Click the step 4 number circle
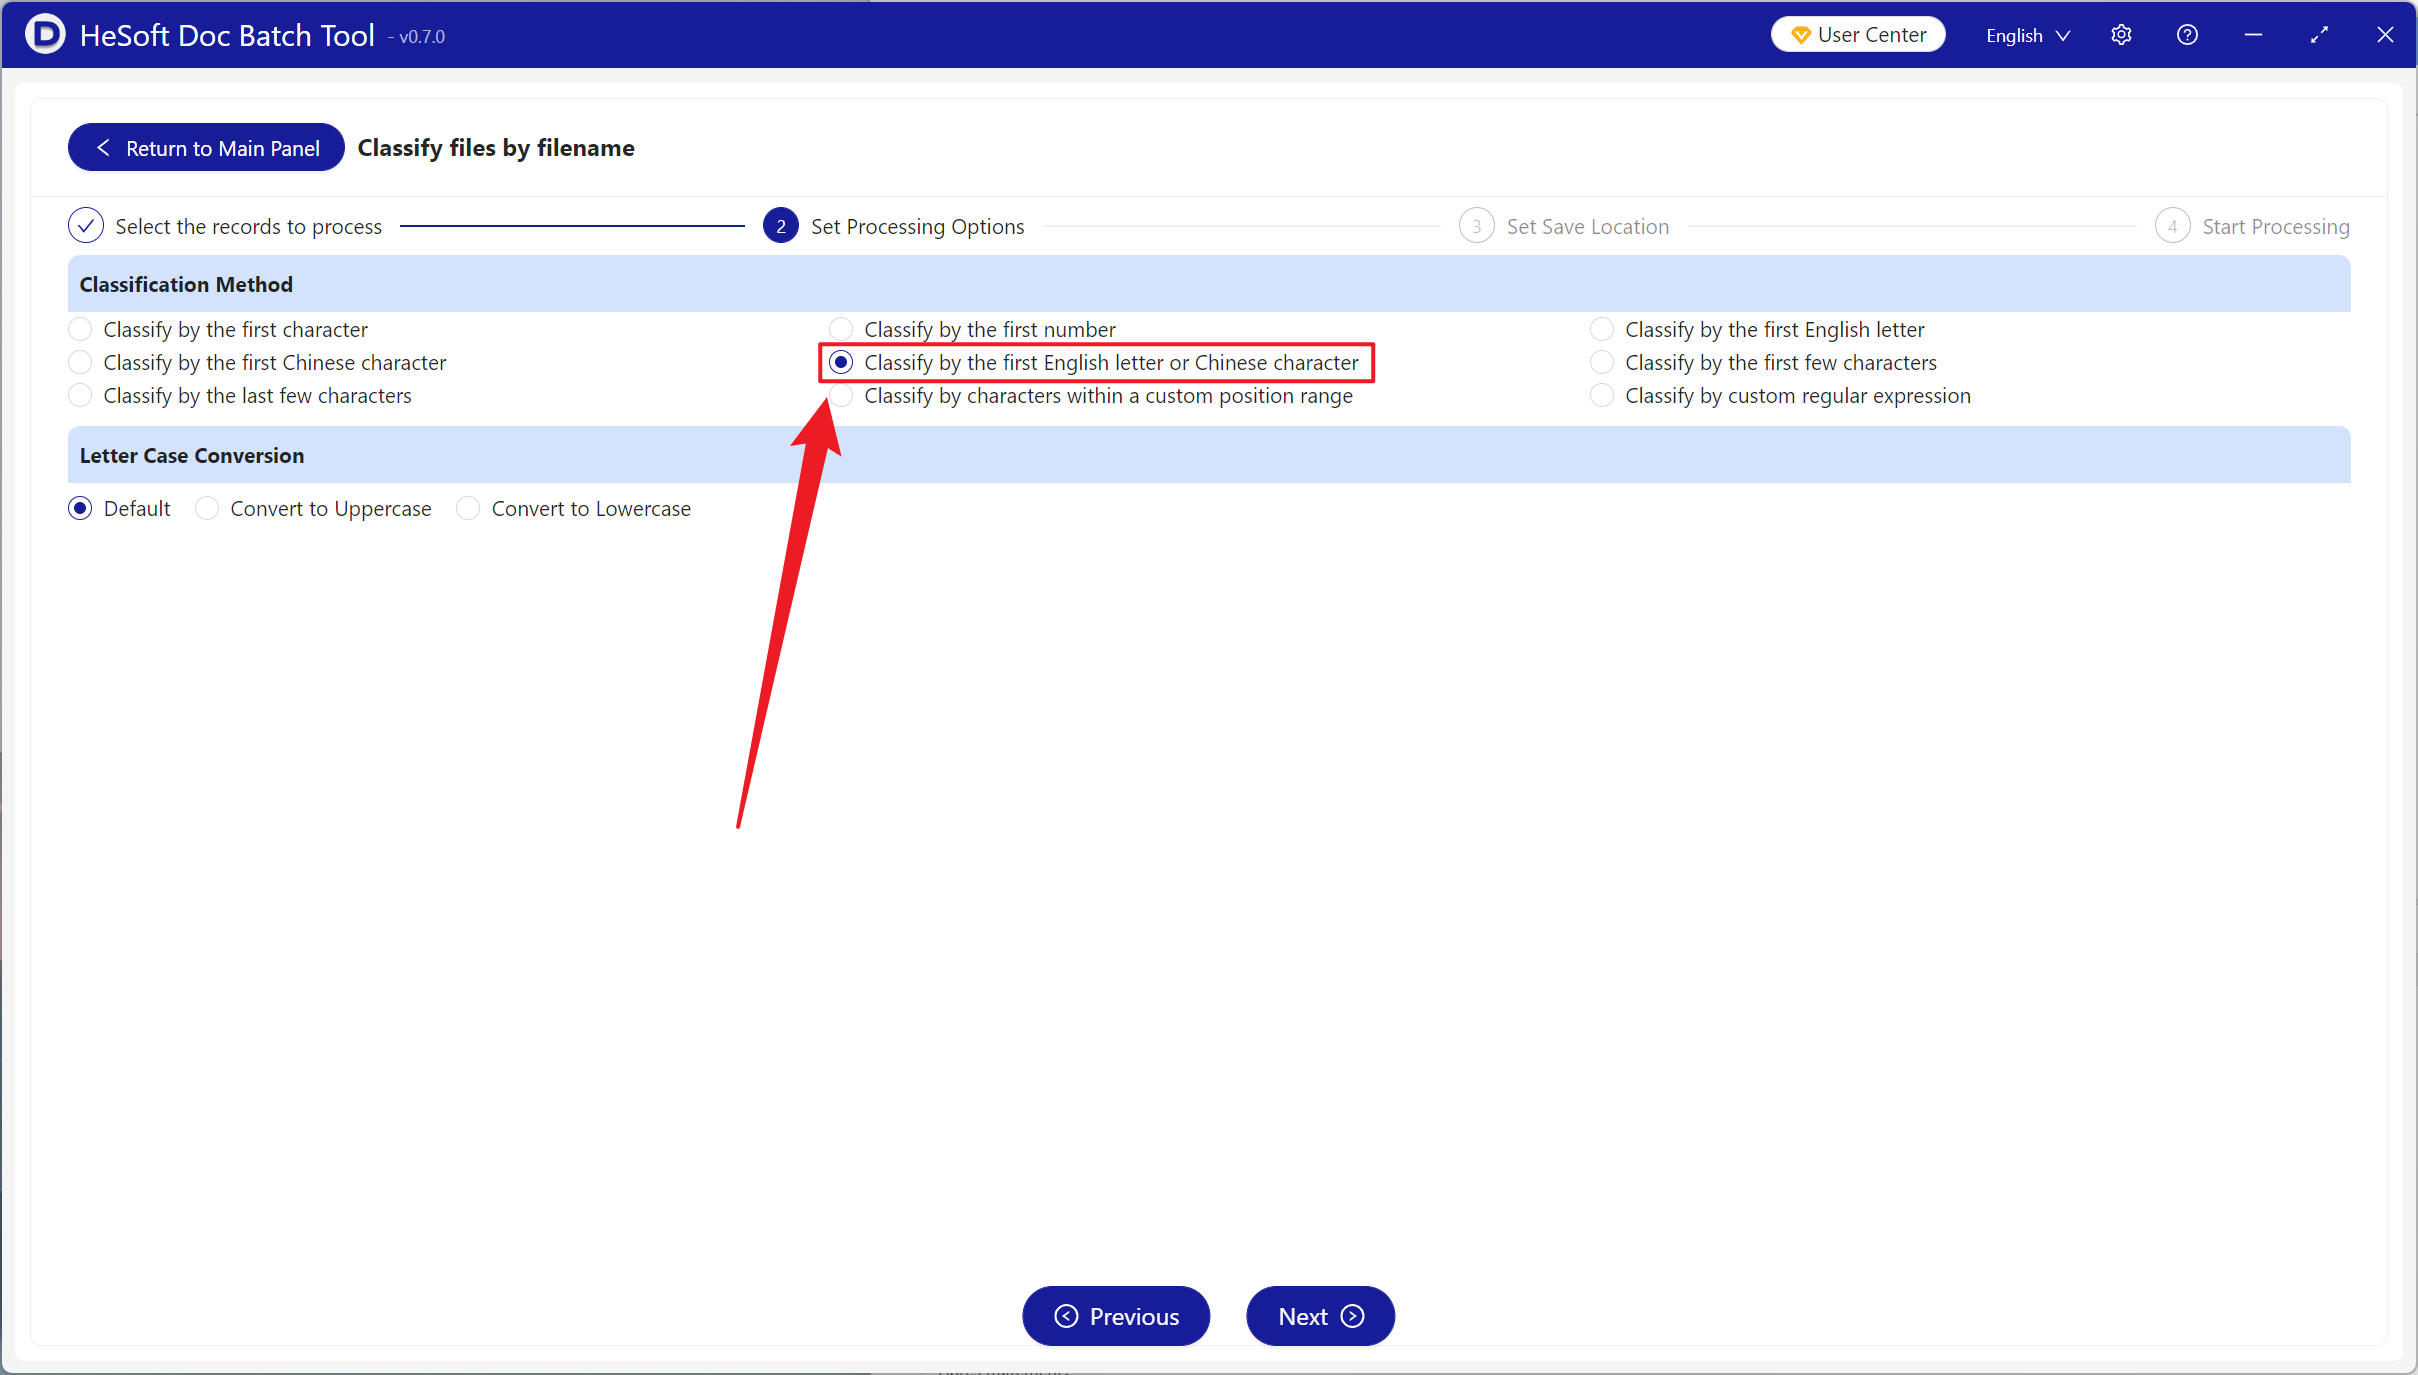The width and height of the screenshot is (2418, 1375). [x=2172, y=226]
